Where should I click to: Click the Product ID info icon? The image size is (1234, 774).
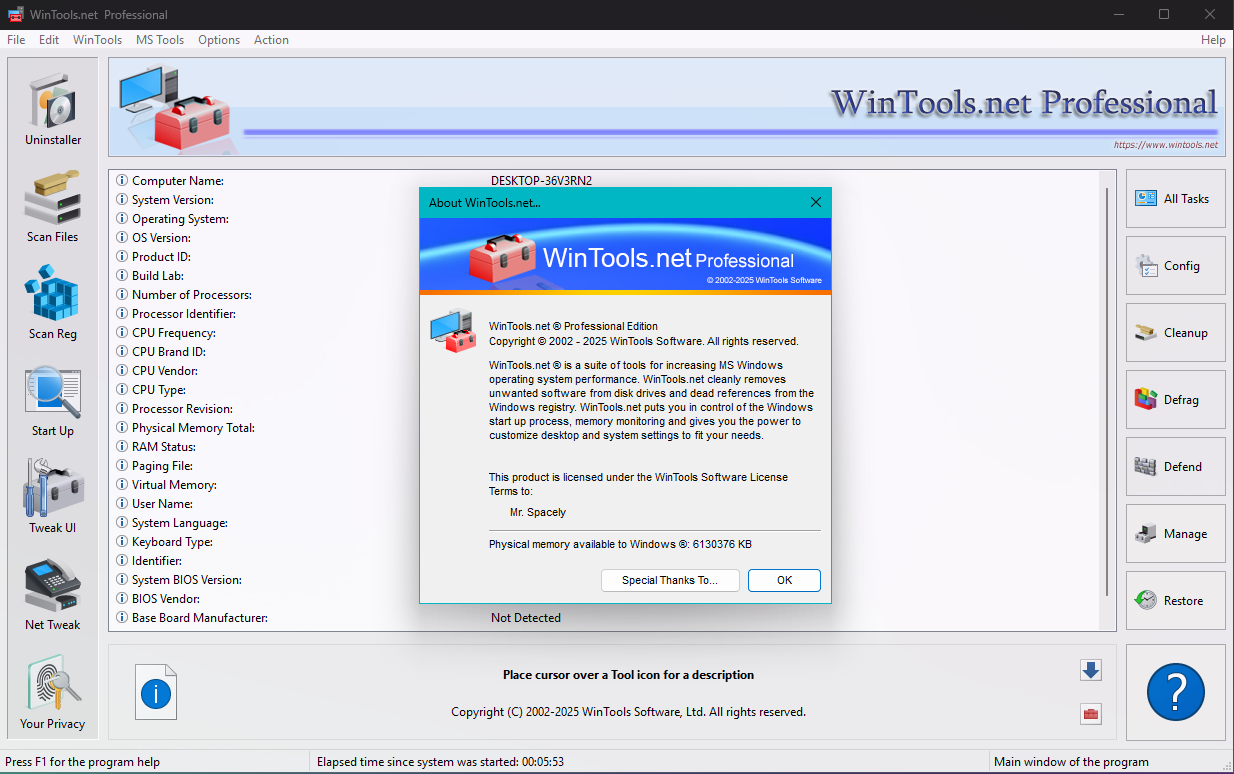click(122, 257)
